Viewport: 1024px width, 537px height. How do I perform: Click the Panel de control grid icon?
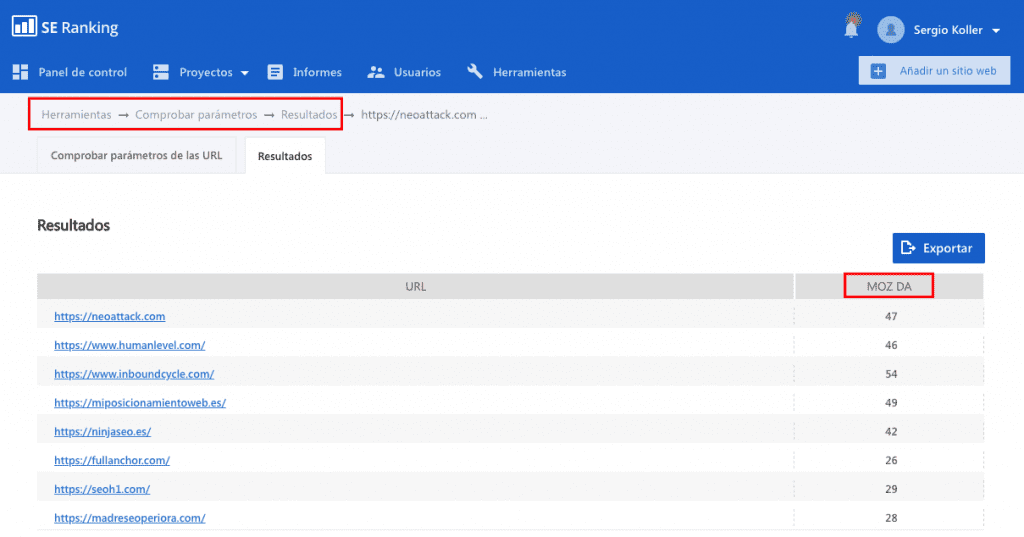[x=20, y=72]
